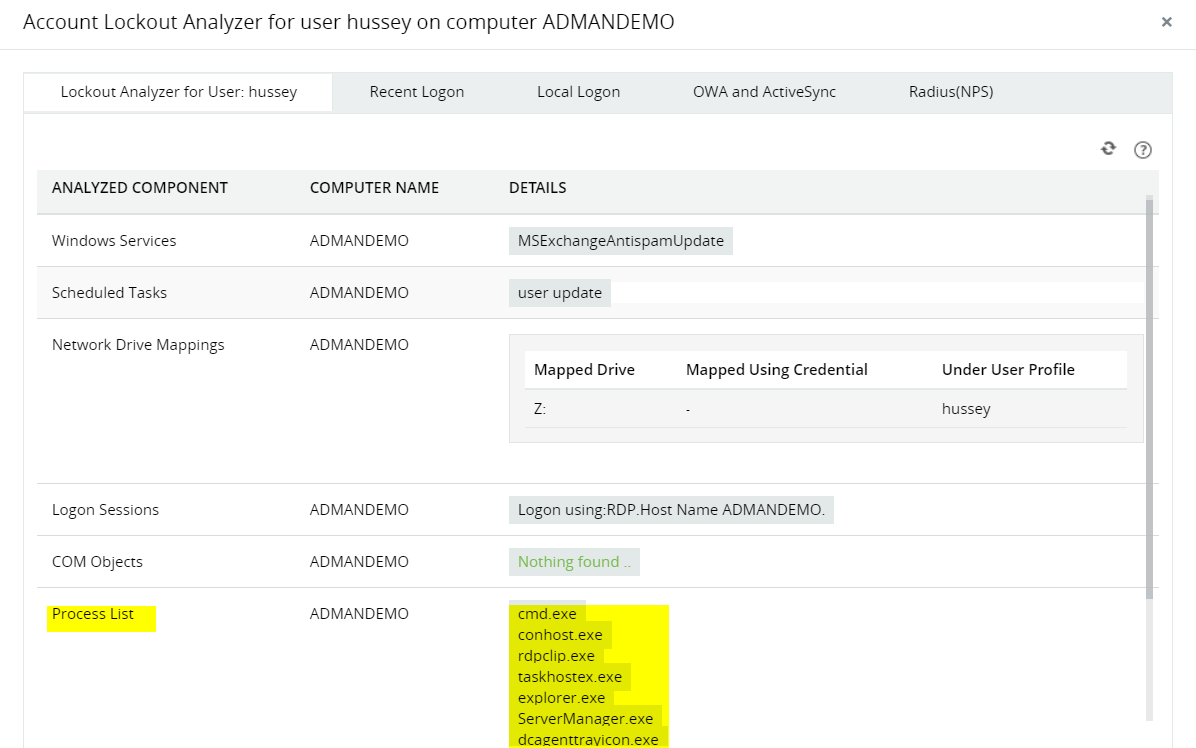Click the ANALYZED COMPONENT column header
This screenshot has height=748, width=1196.
click(x=140, y=188)
